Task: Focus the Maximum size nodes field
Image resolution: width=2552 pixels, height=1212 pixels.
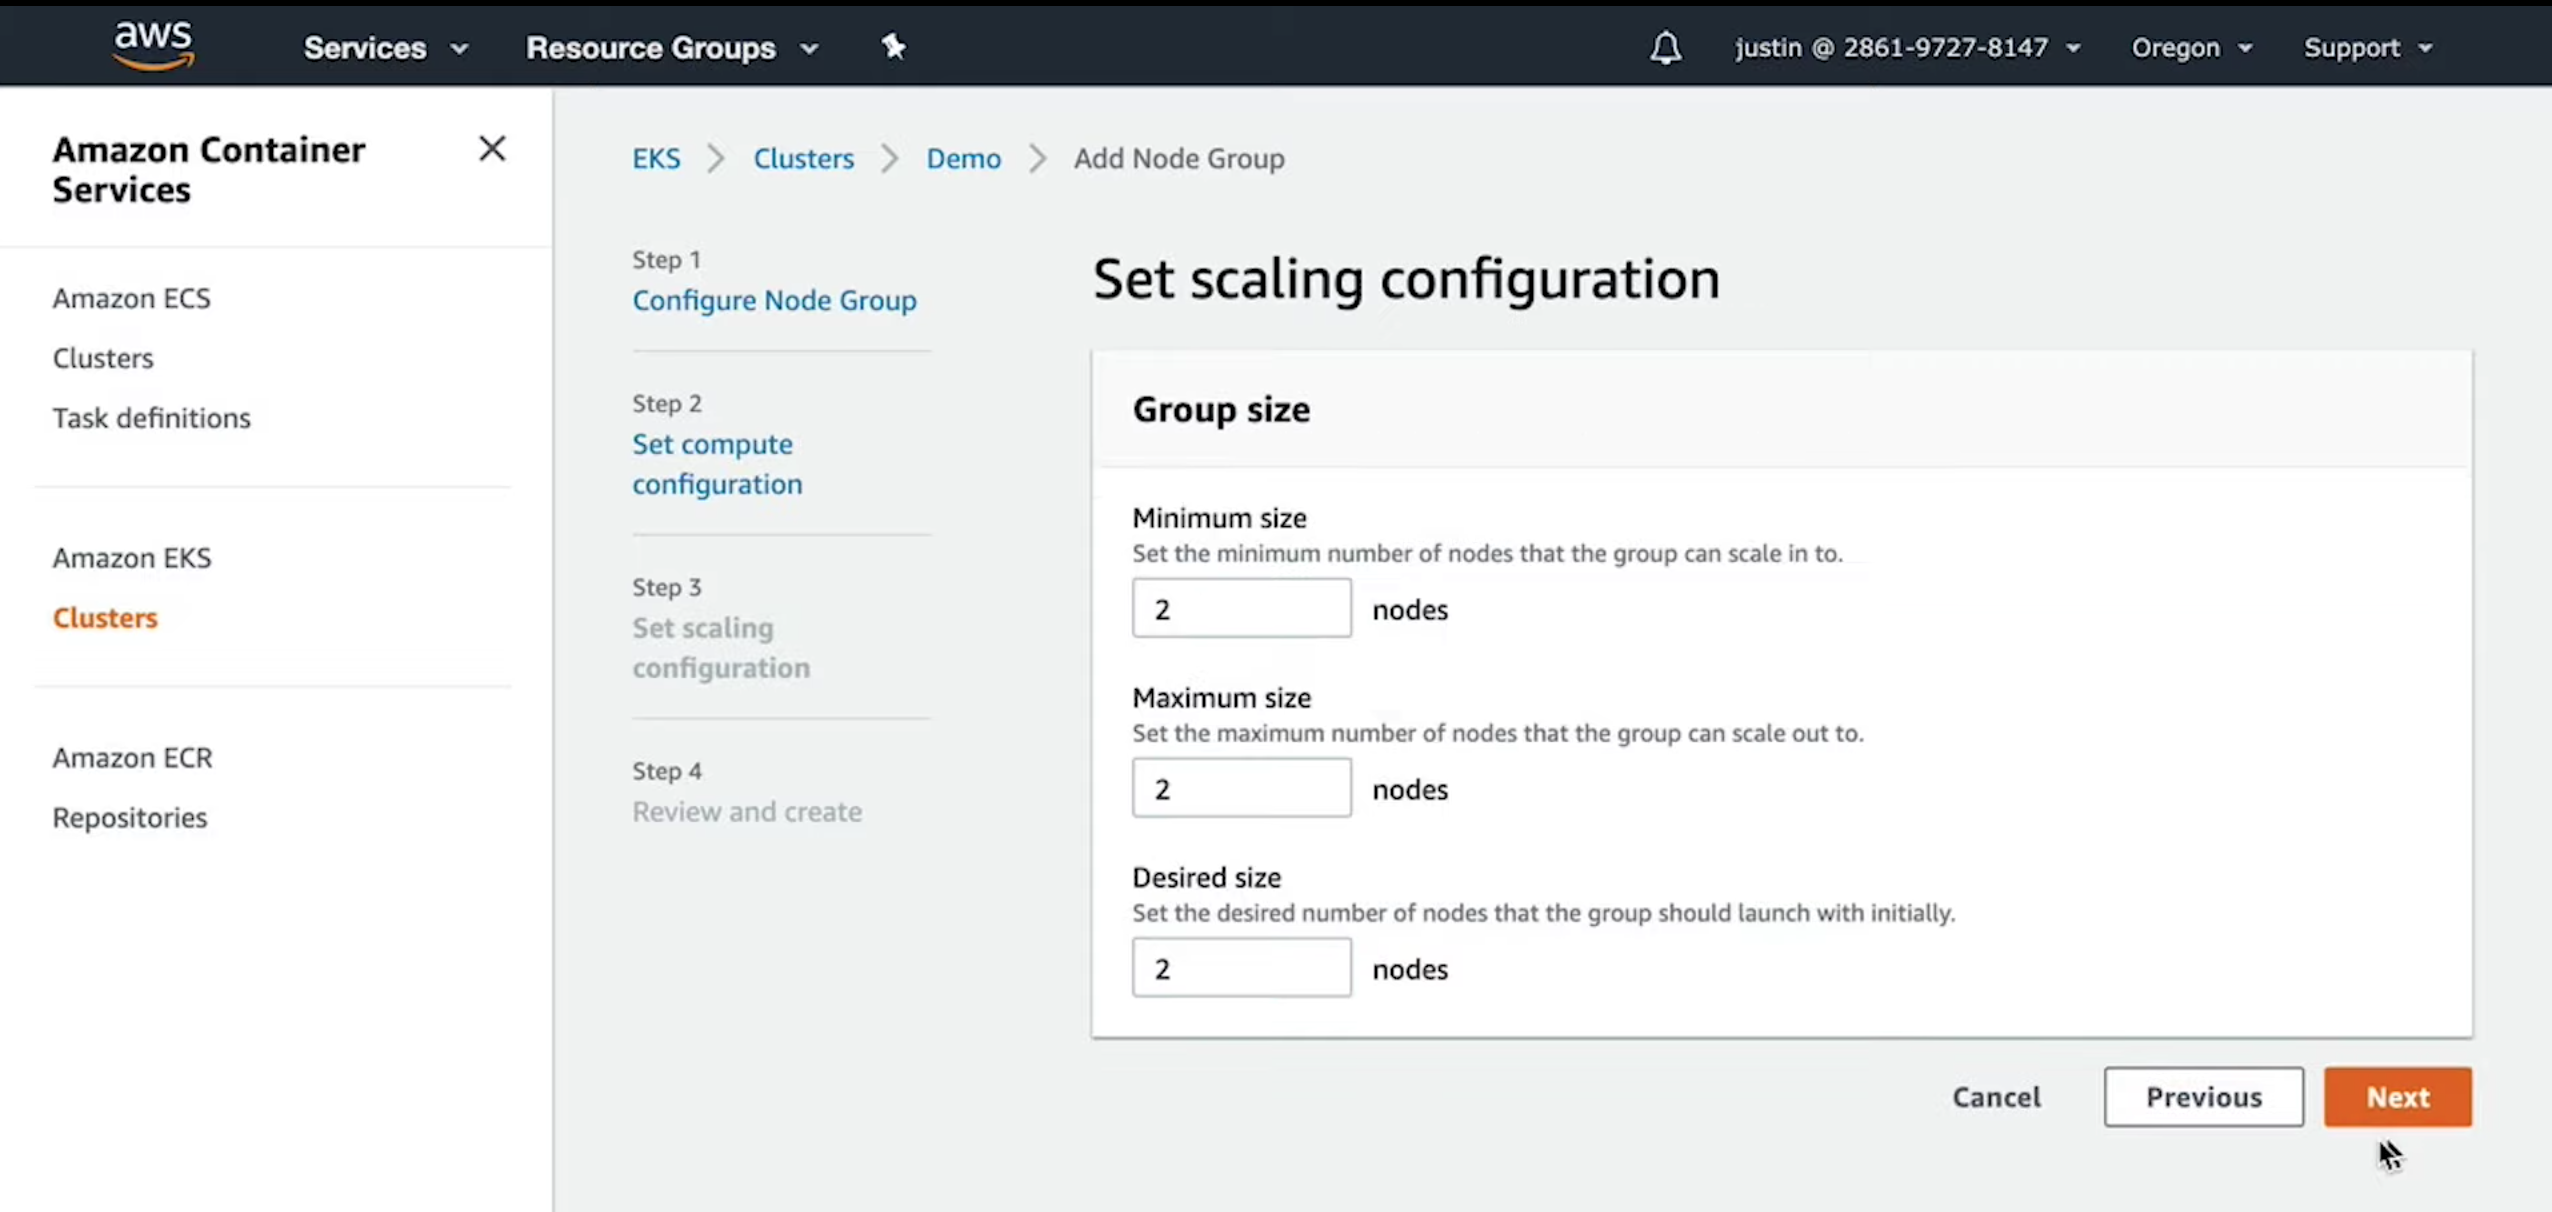Action: 1241,788
